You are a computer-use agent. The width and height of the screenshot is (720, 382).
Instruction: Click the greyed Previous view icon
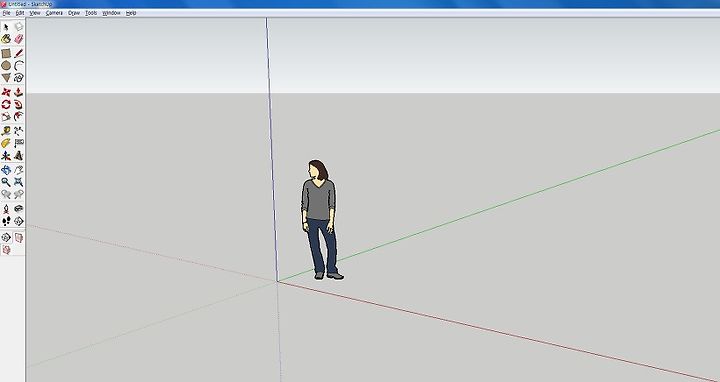[x=6, y=195]
